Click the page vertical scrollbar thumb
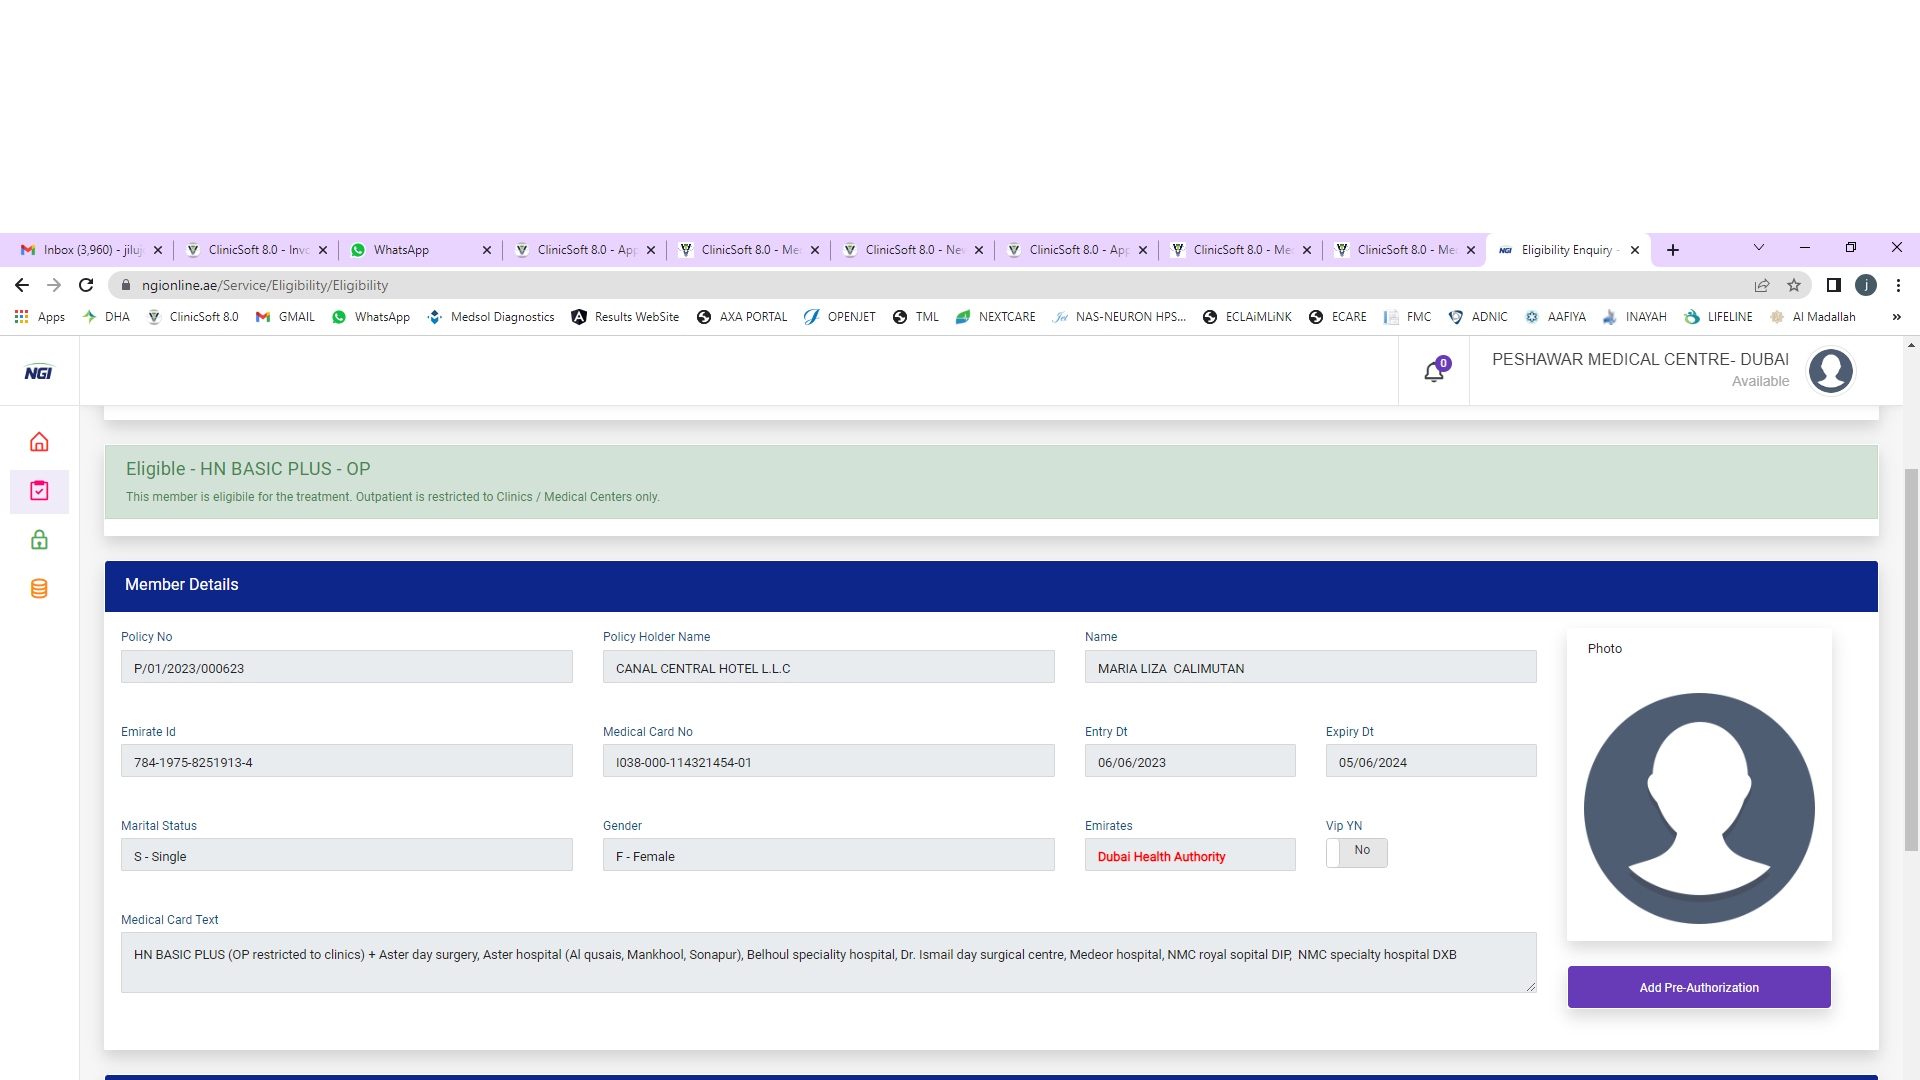This screenshot has width=1920, height=1080. coord(1911,660)
